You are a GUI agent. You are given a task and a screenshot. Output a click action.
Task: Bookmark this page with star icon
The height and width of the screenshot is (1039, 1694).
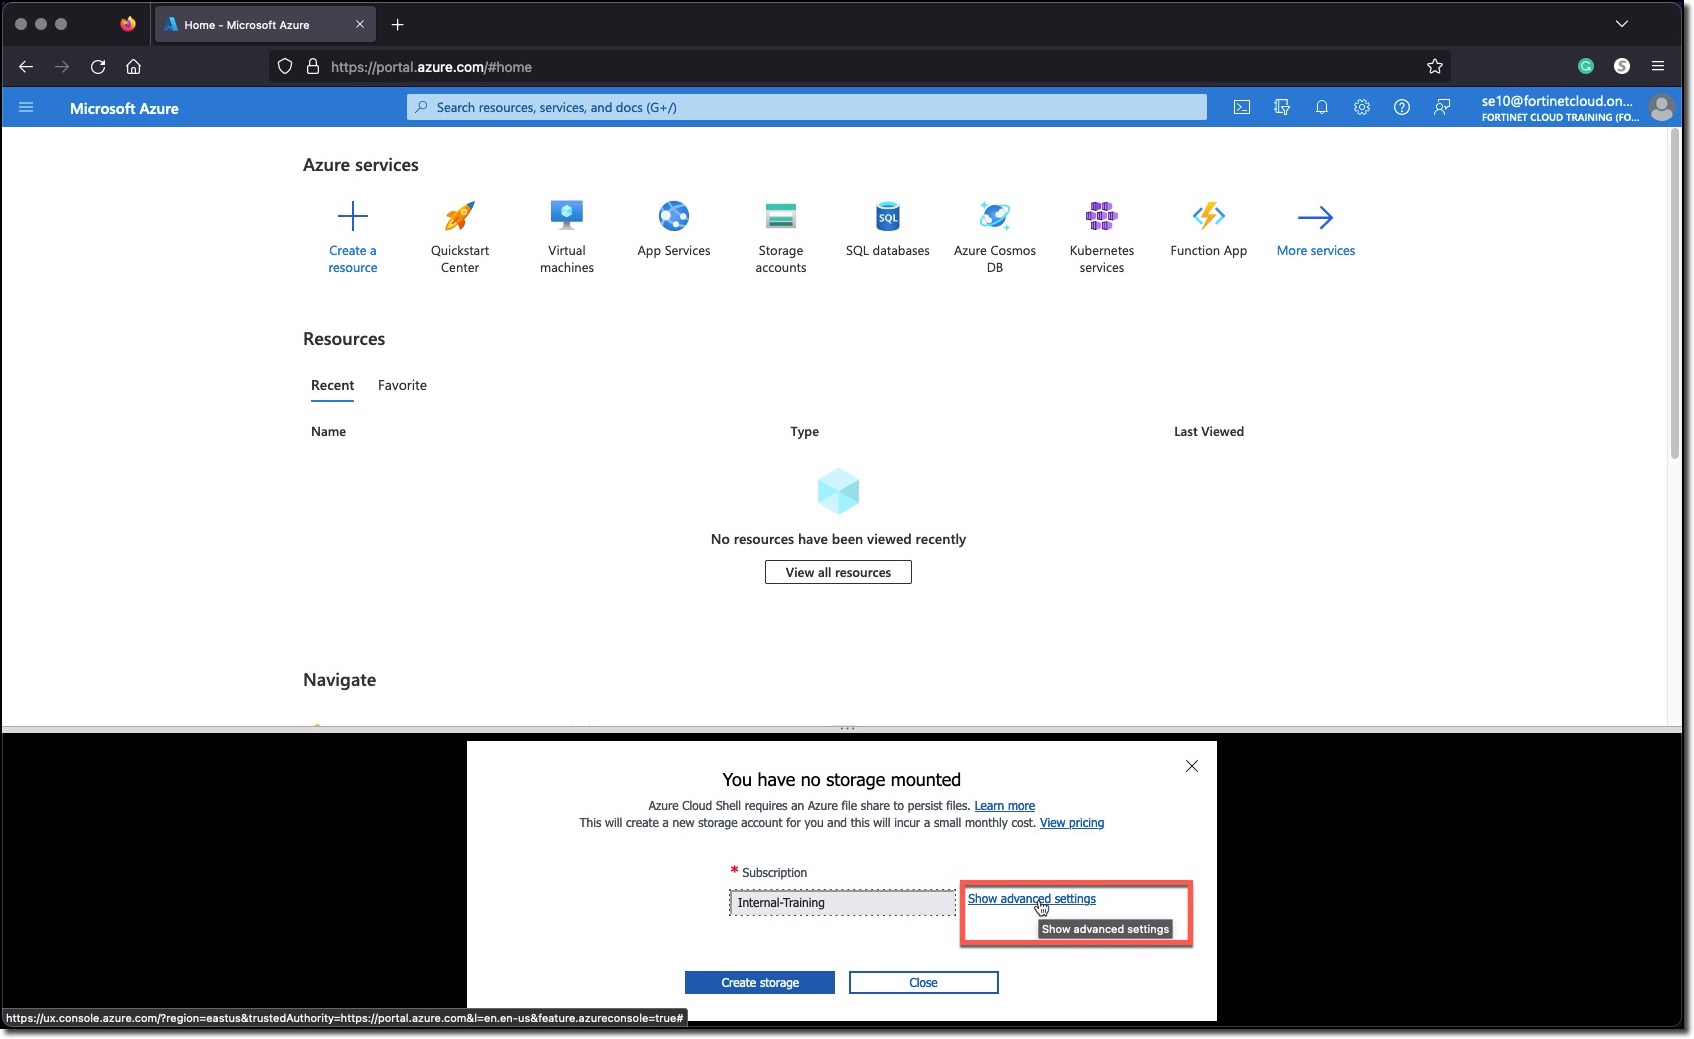(x=1435, y=67)
